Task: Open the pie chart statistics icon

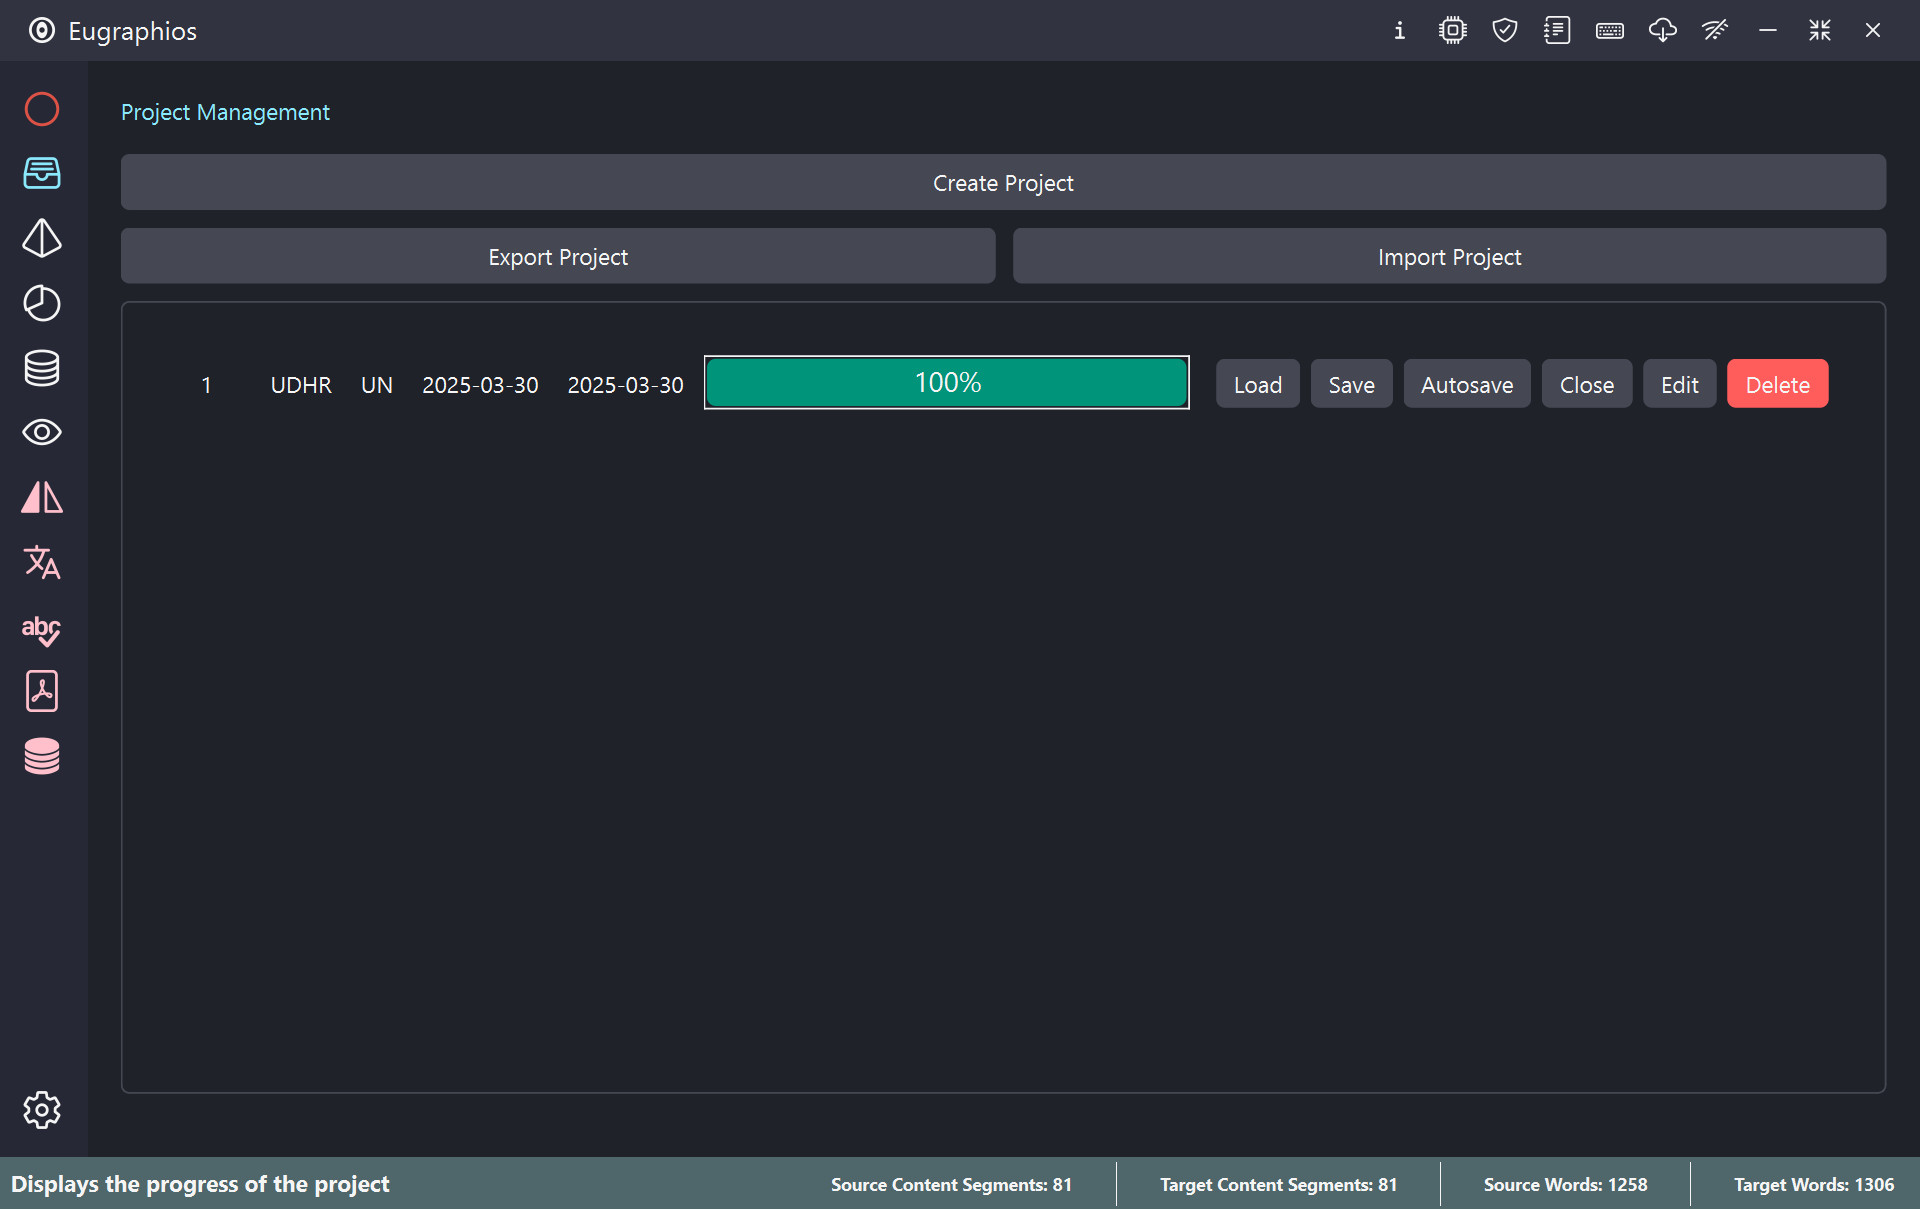Action: point(42,303)
